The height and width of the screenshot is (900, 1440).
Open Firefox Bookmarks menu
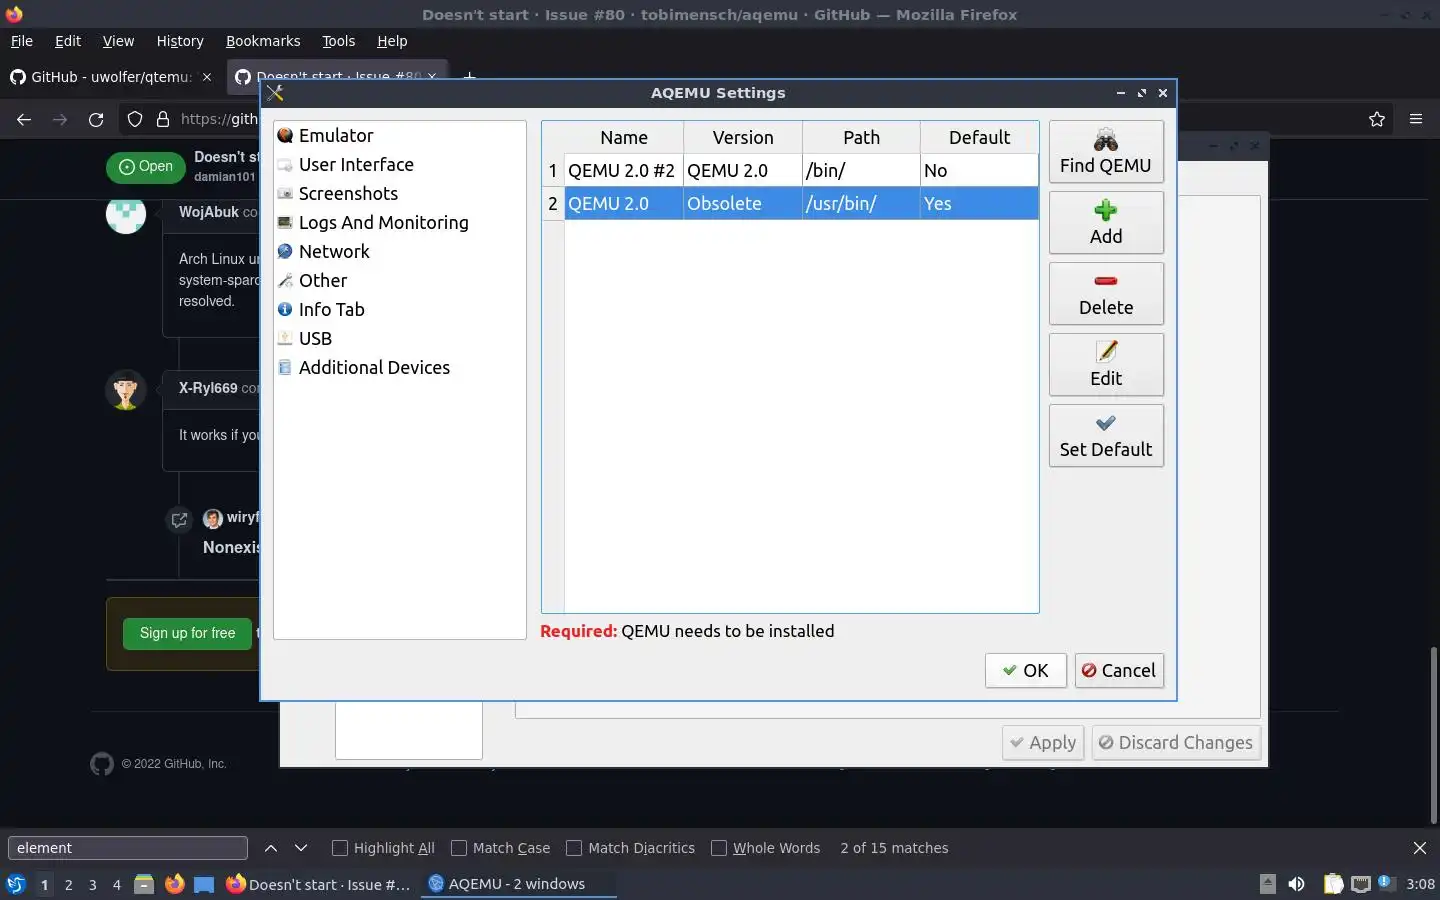pyautogui.click(x=263, y=41)
